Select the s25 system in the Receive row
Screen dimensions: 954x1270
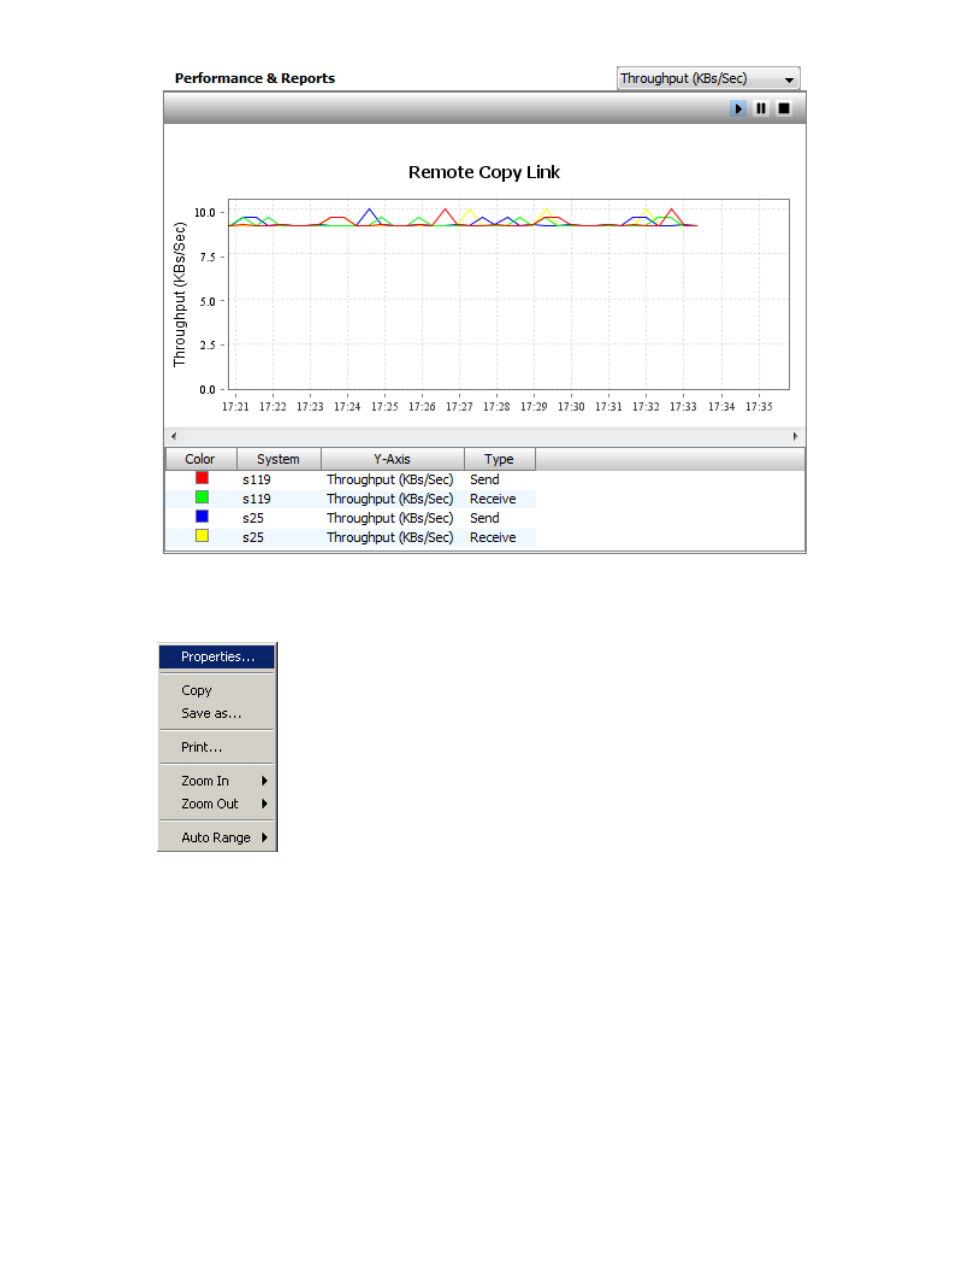click(x=253, y=537)
